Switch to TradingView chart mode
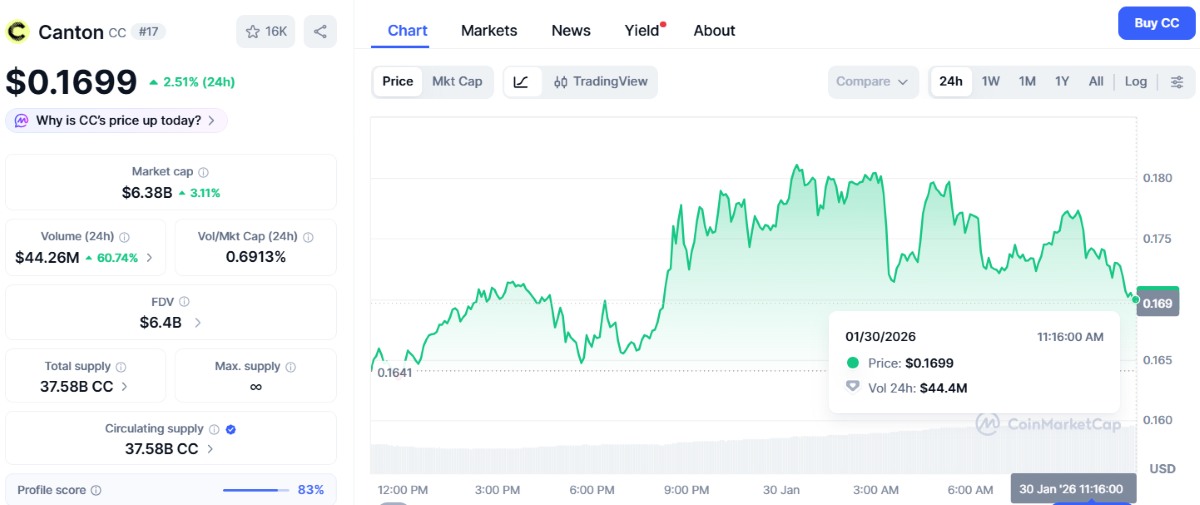 pos(600,82)
